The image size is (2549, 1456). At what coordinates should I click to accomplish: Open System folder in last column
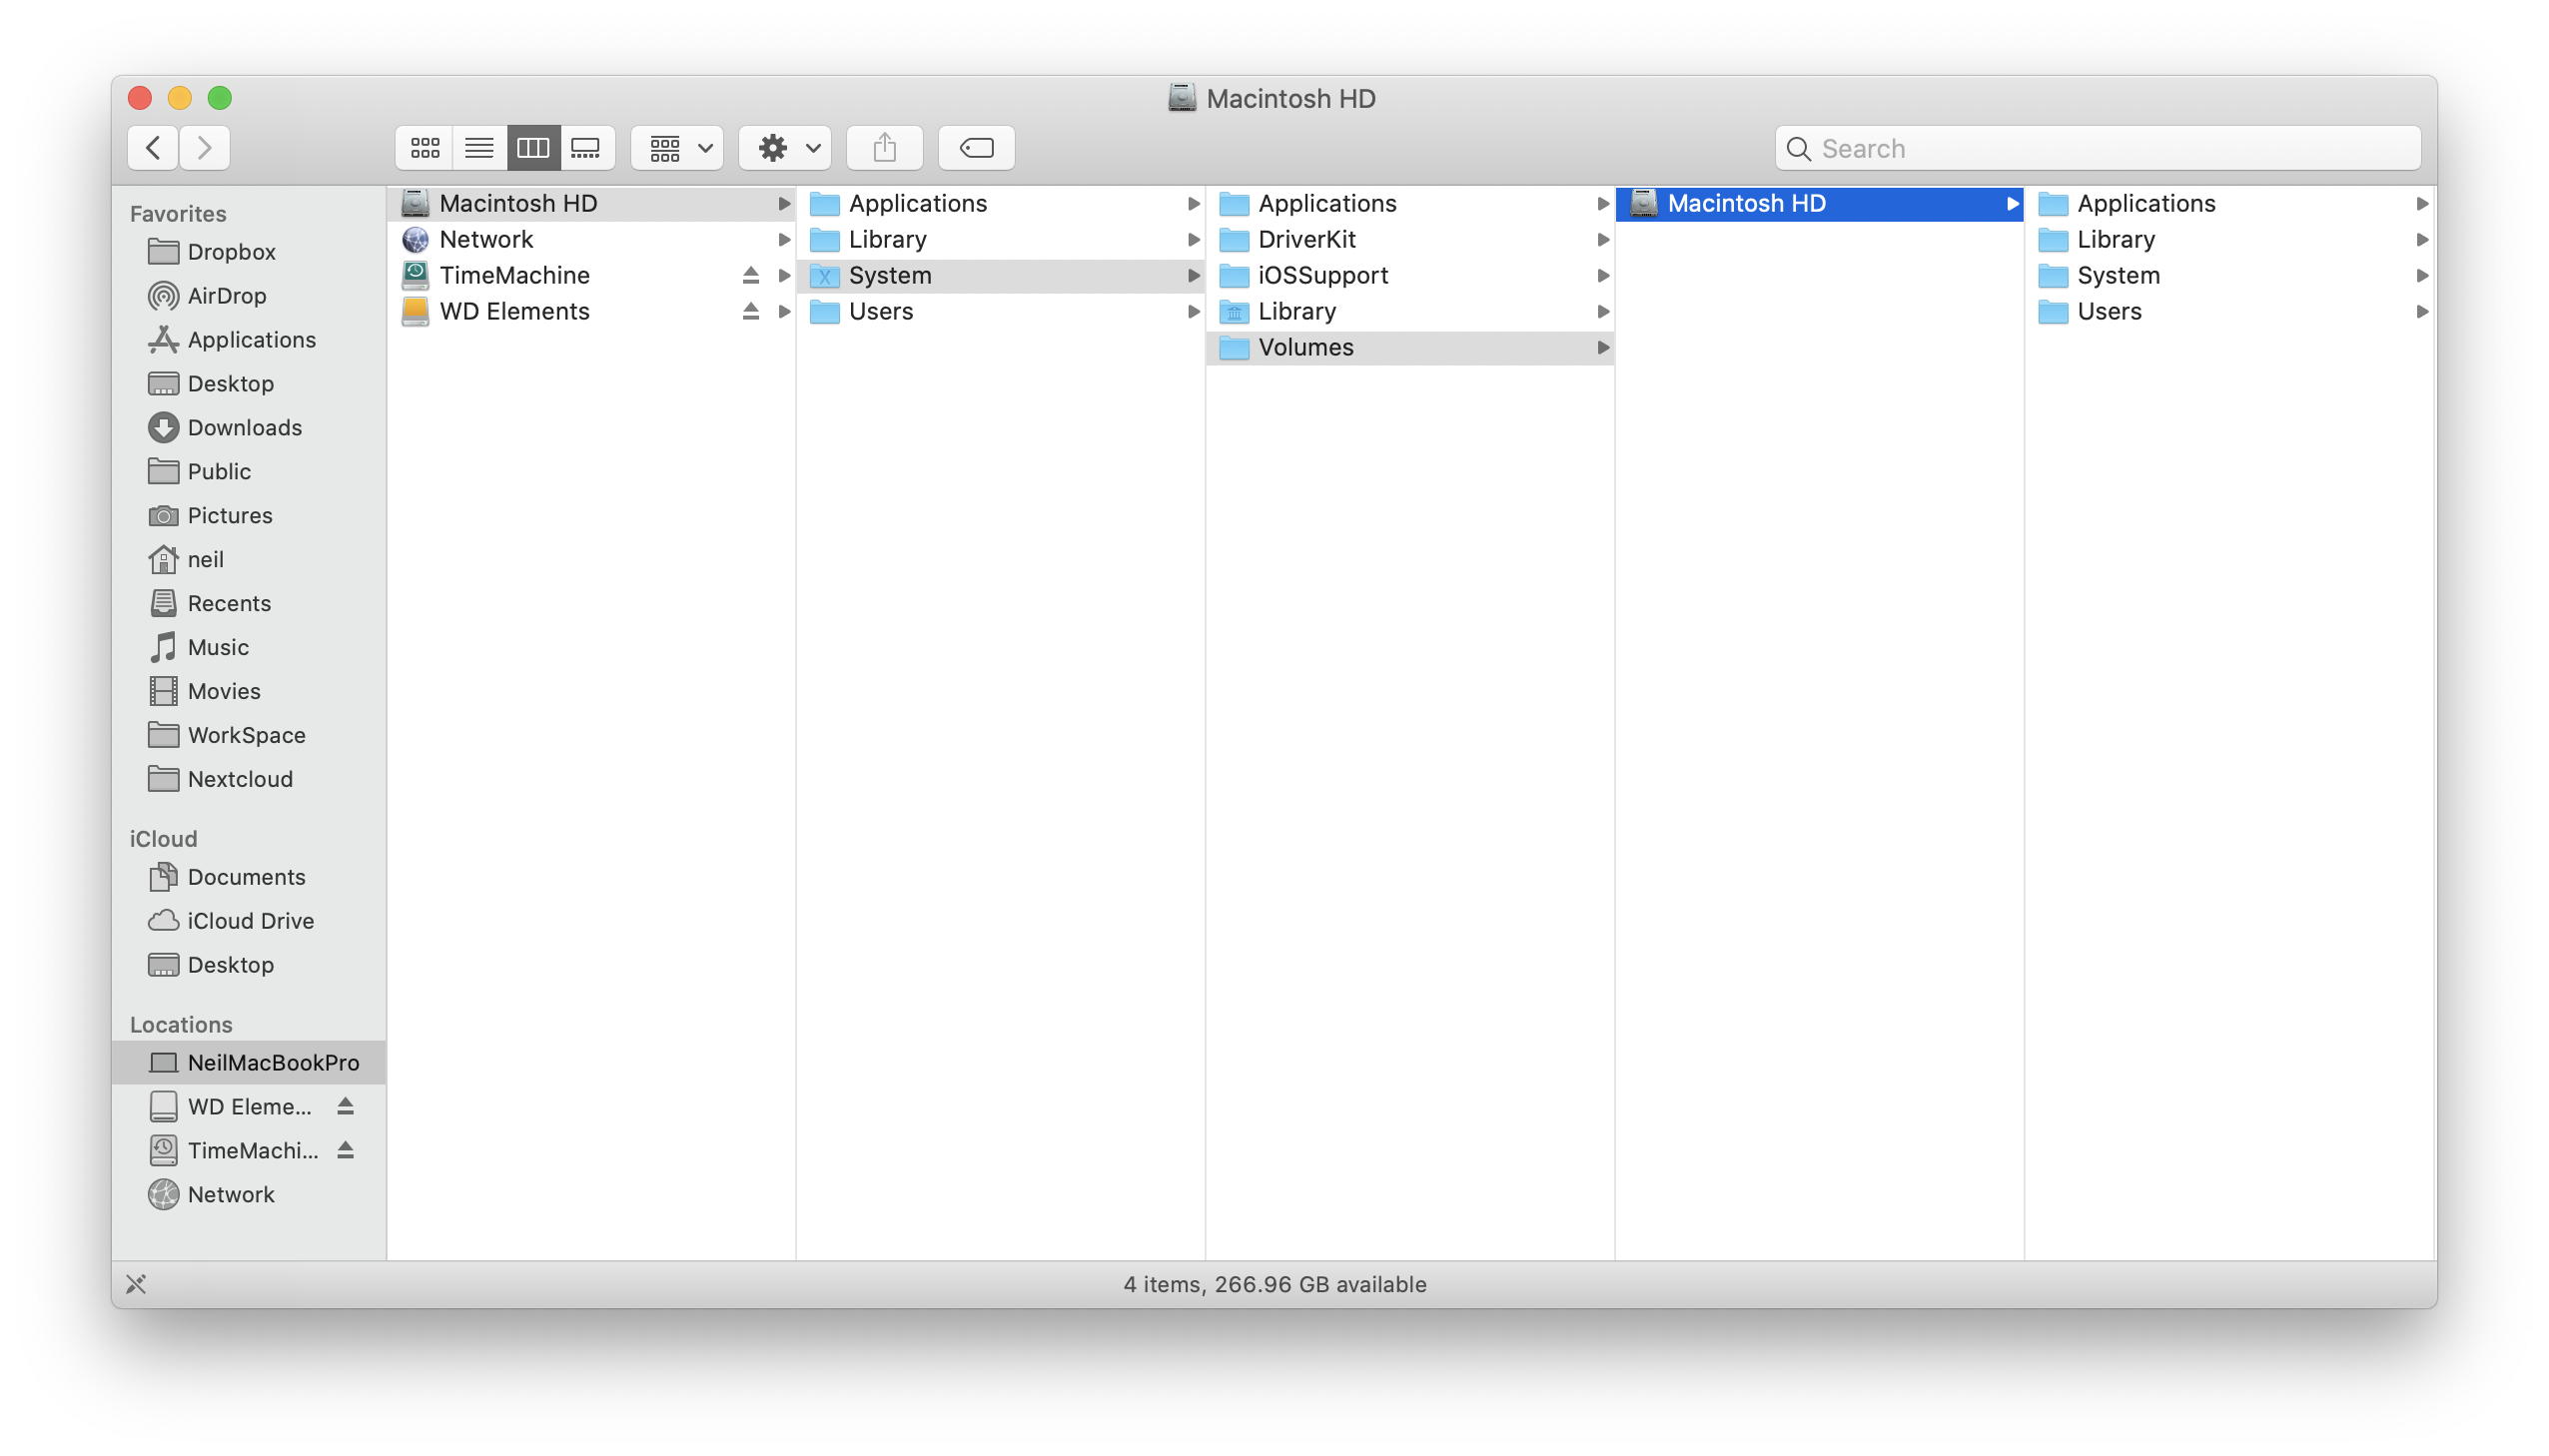2231,275
